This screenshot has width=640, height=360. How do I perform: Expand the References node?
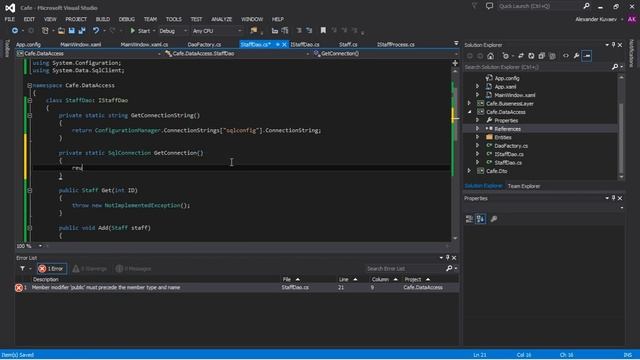pyautogui.click(x=477, y=129)
